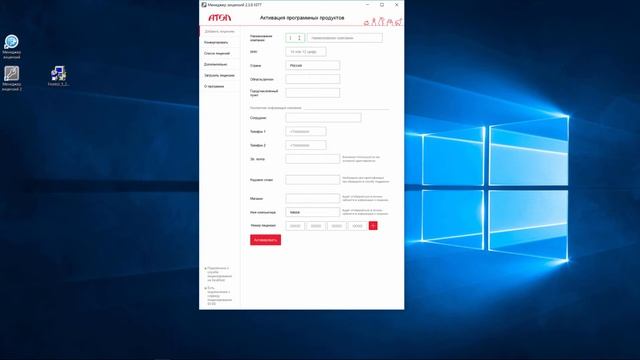Click the app icon in the window title bar
This screenshot has width=640, height=360.
[204, 5]
